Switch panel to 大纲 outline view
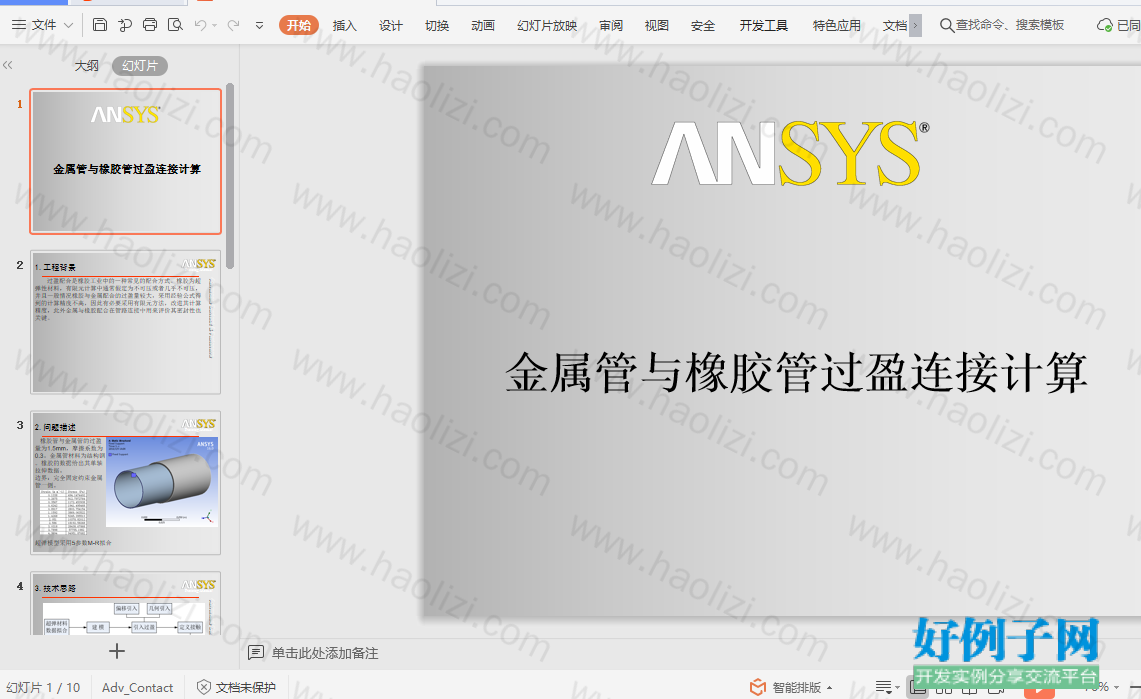1141x699 pixels. point(87,65)
